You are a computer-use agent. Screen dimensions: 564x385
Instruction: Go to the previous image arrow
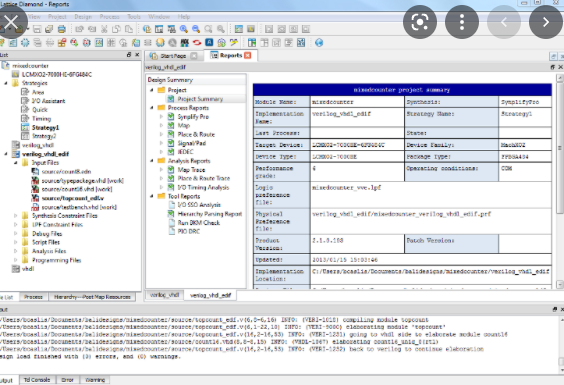click(x=504, y=22)
